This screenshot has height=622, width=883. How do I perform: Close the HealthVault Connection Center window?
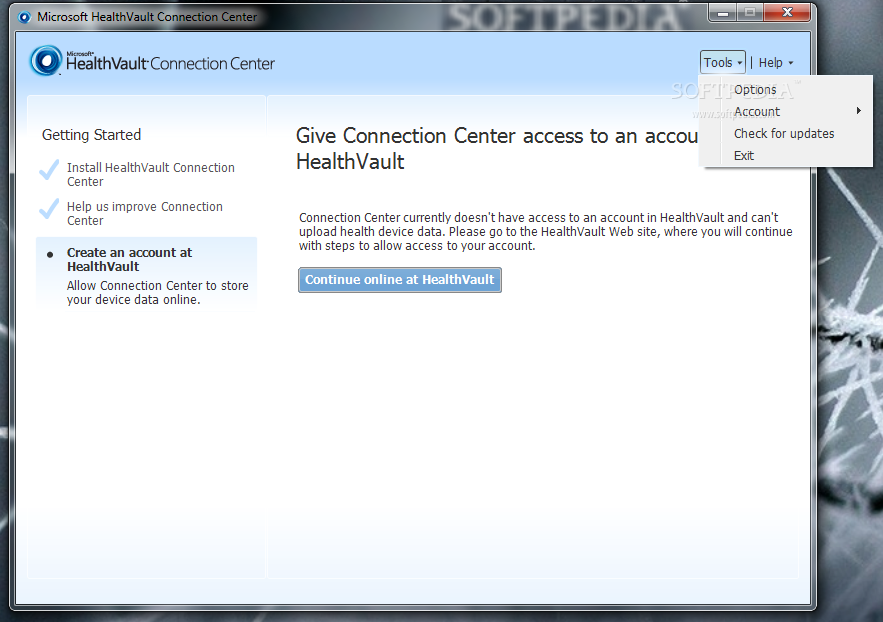tap(787, 12)
